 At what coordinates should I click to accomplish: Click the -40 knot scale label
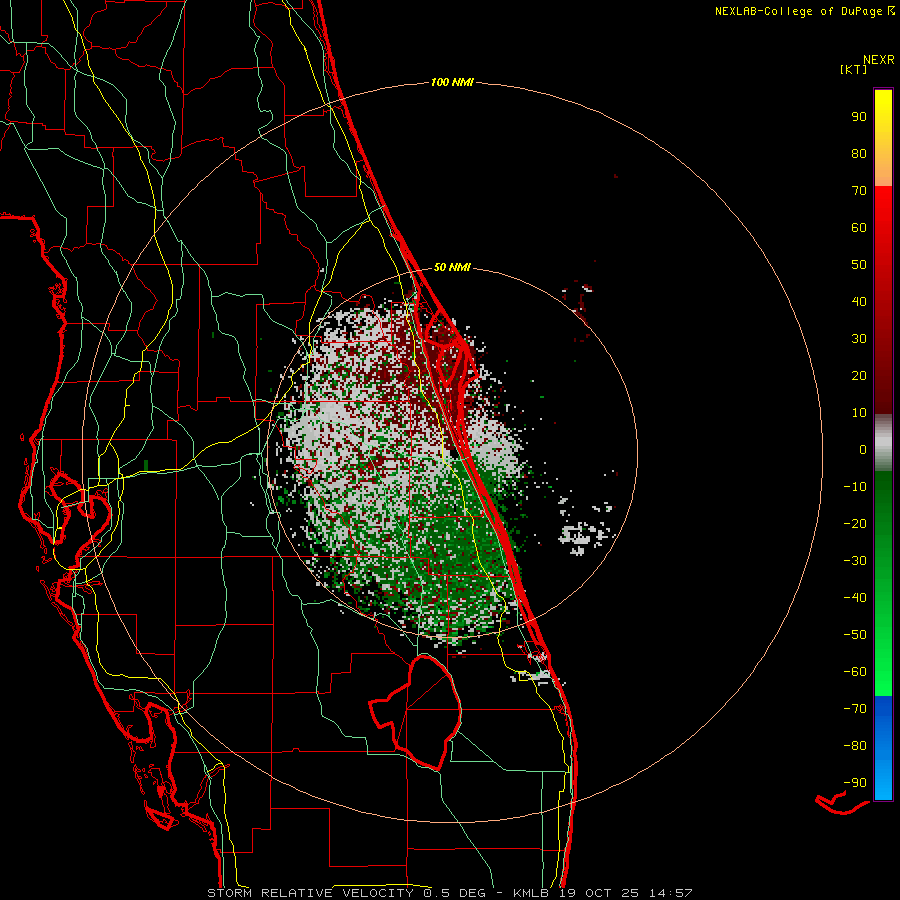click(x=855, y=598)
